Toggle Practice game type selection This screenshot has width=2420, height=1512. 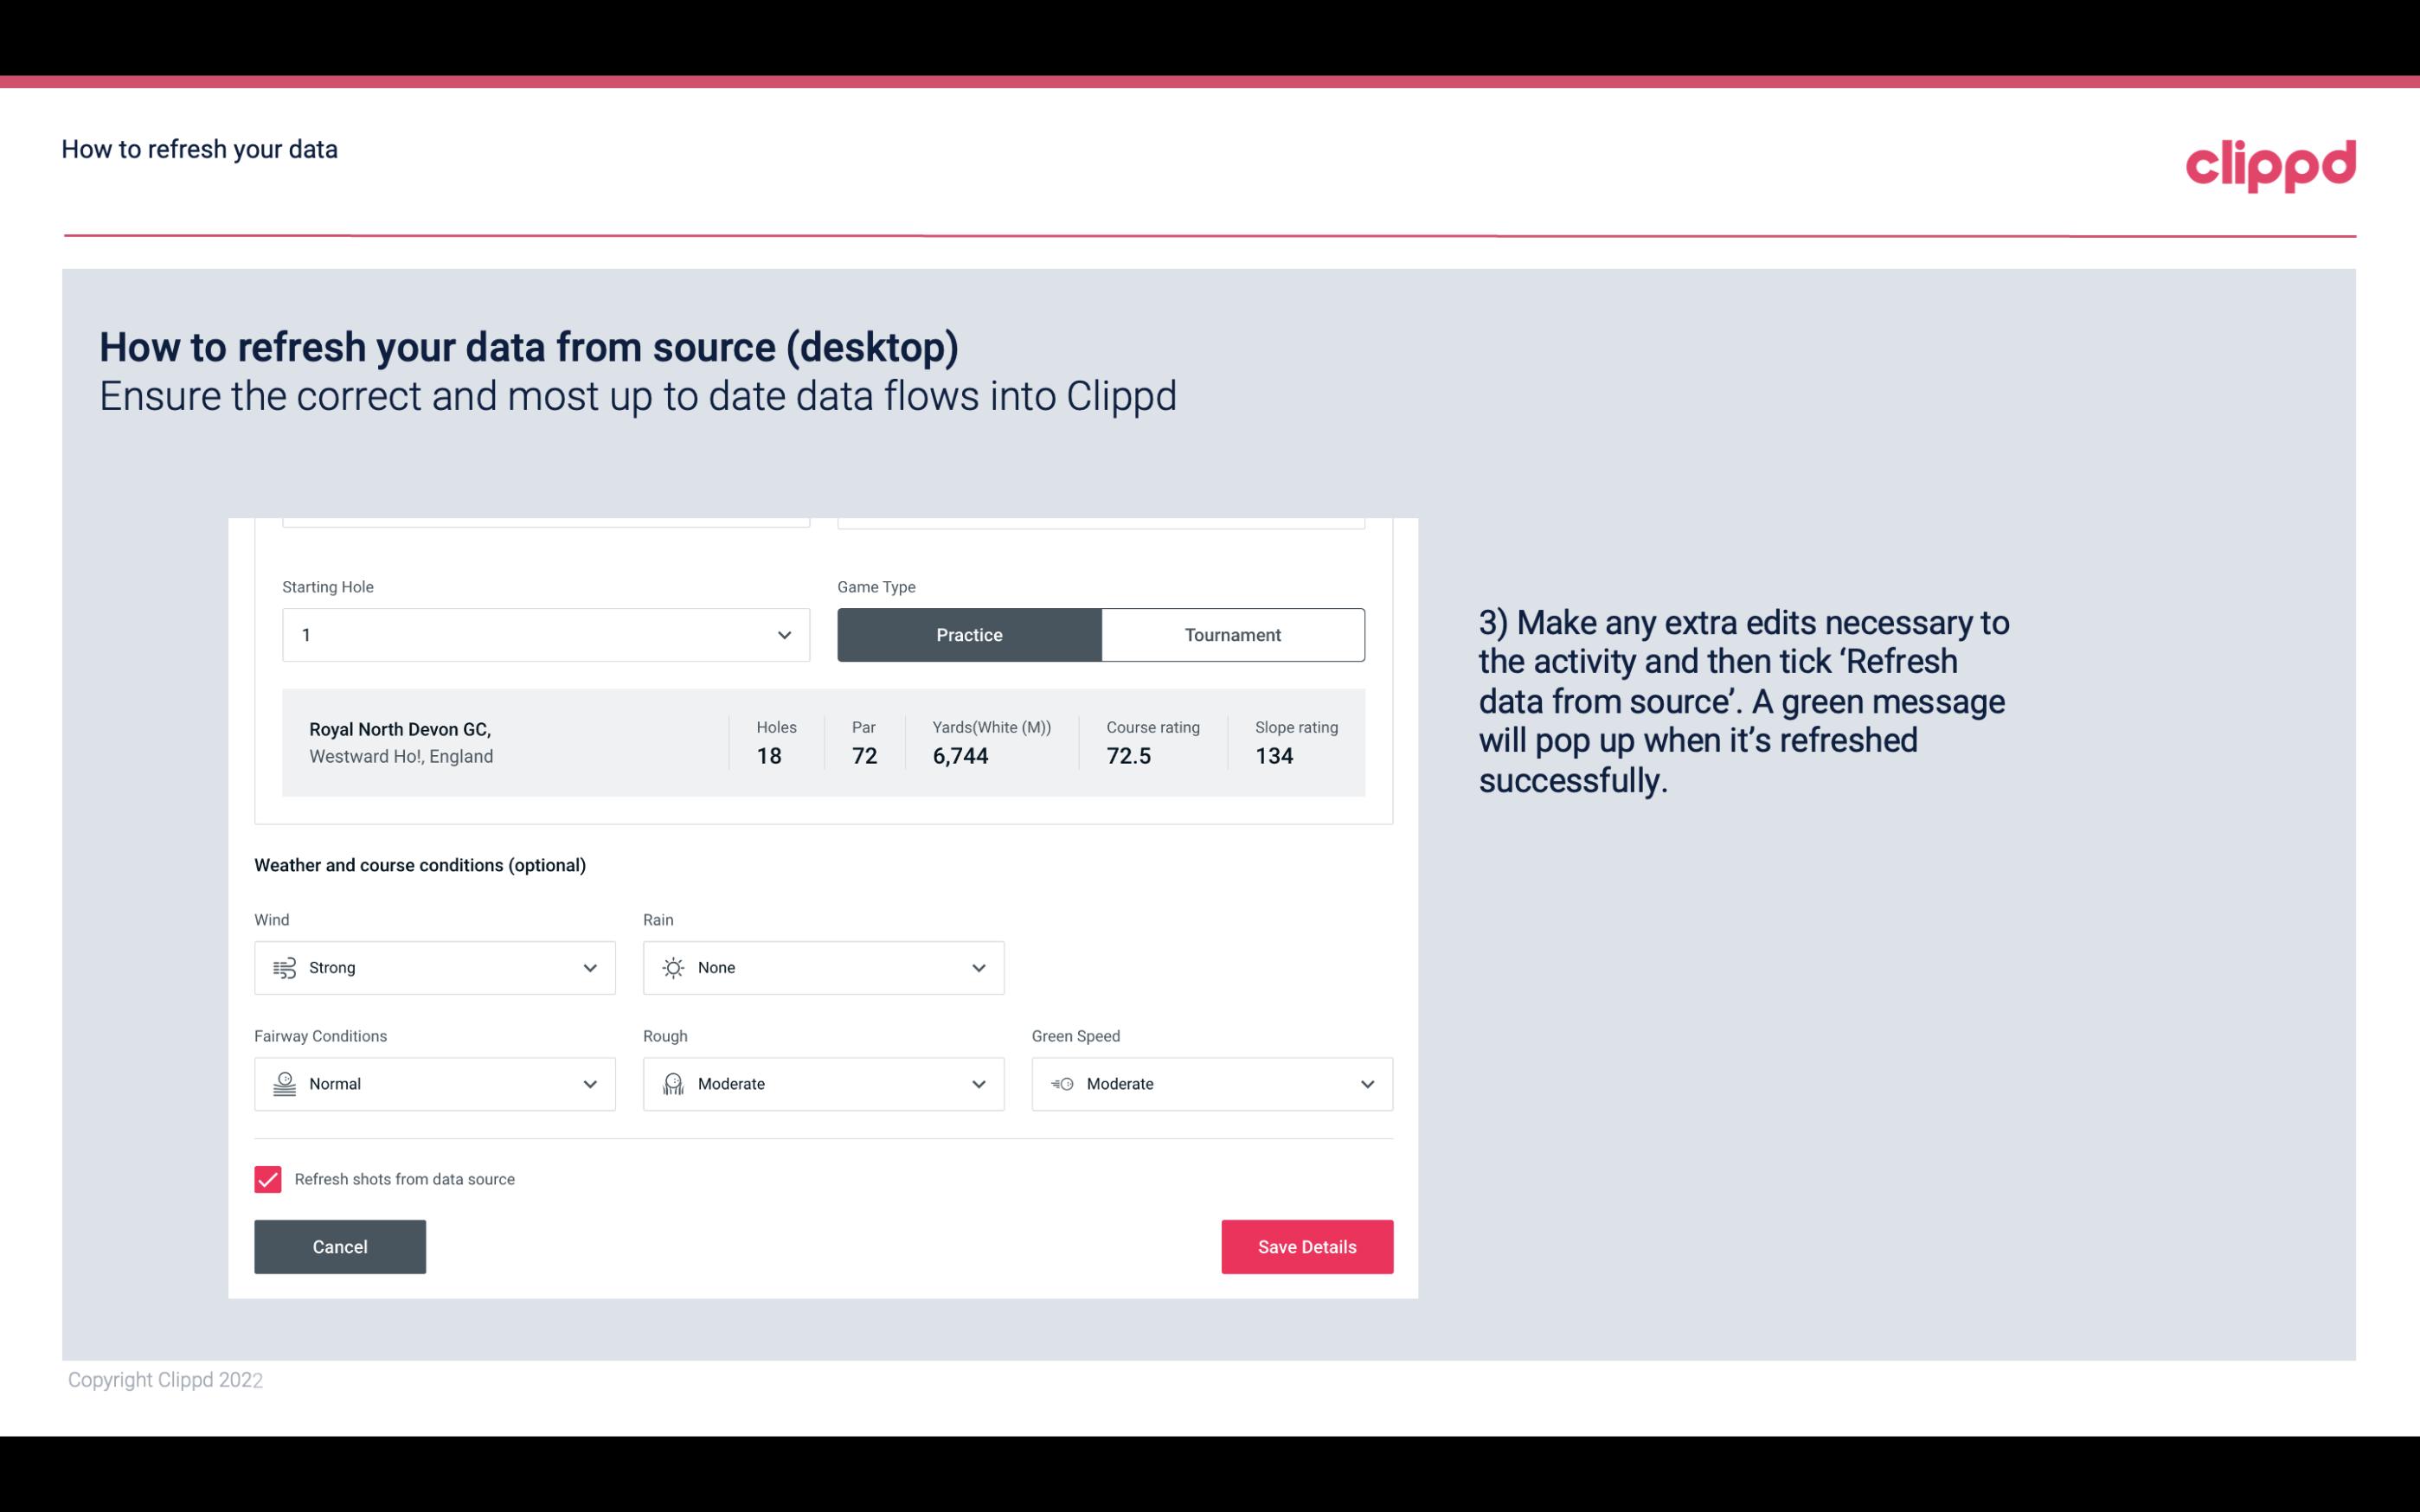point(969,634)
